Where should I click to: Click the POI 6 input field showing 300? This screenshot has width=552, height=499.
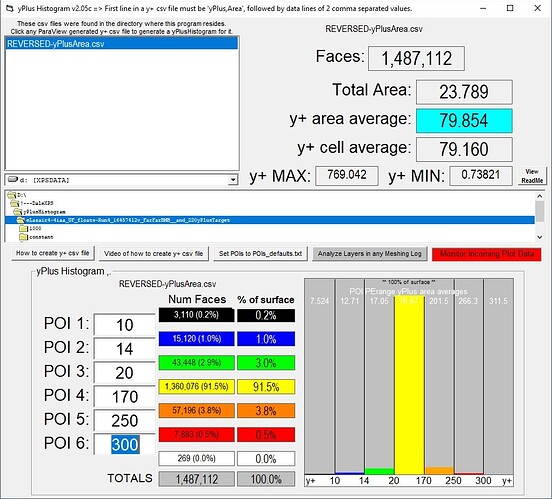[125, 444]
